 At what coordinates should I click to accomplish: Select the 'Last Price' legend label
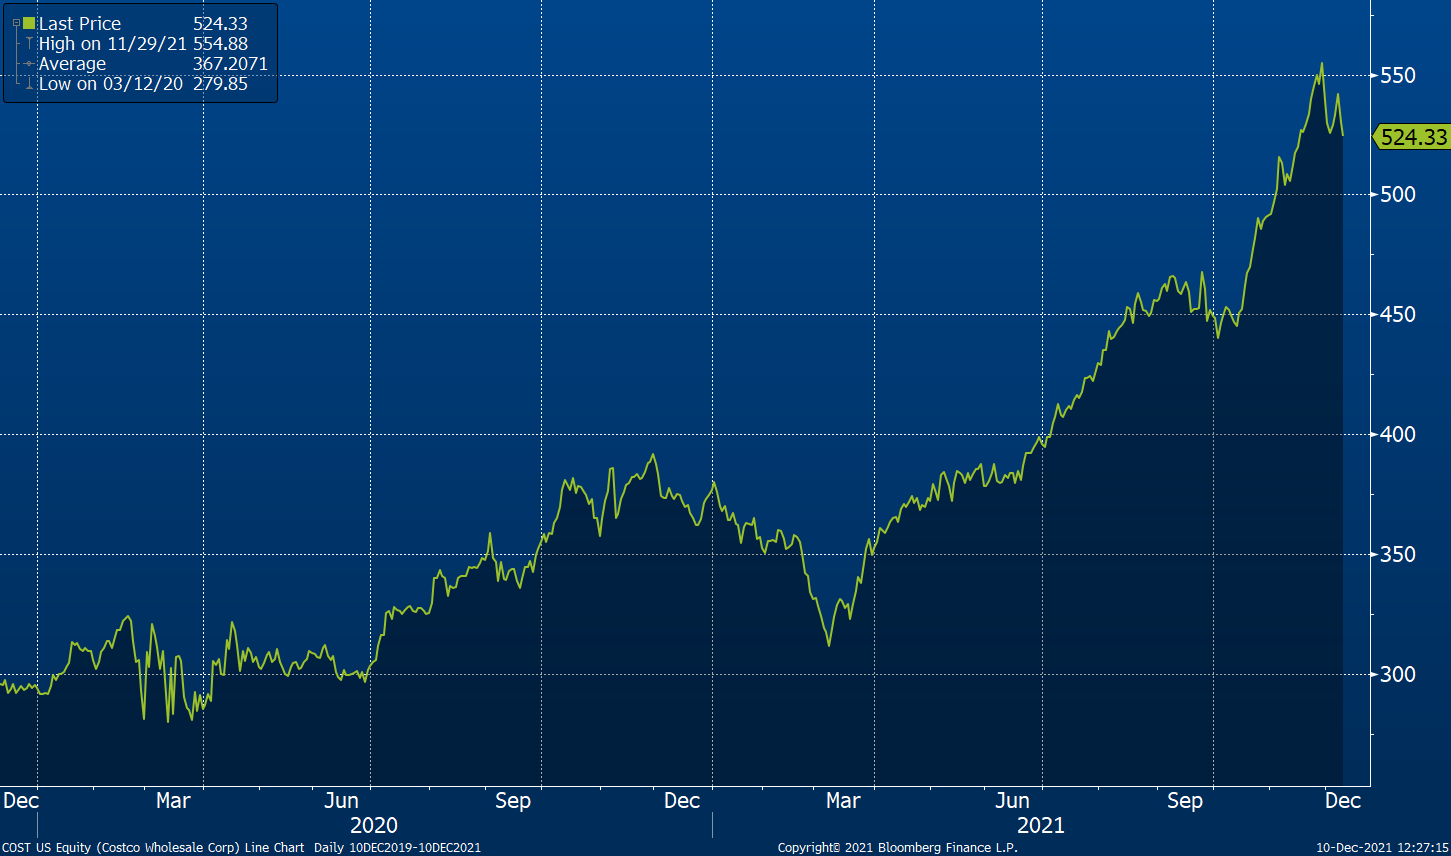[80, 23]
